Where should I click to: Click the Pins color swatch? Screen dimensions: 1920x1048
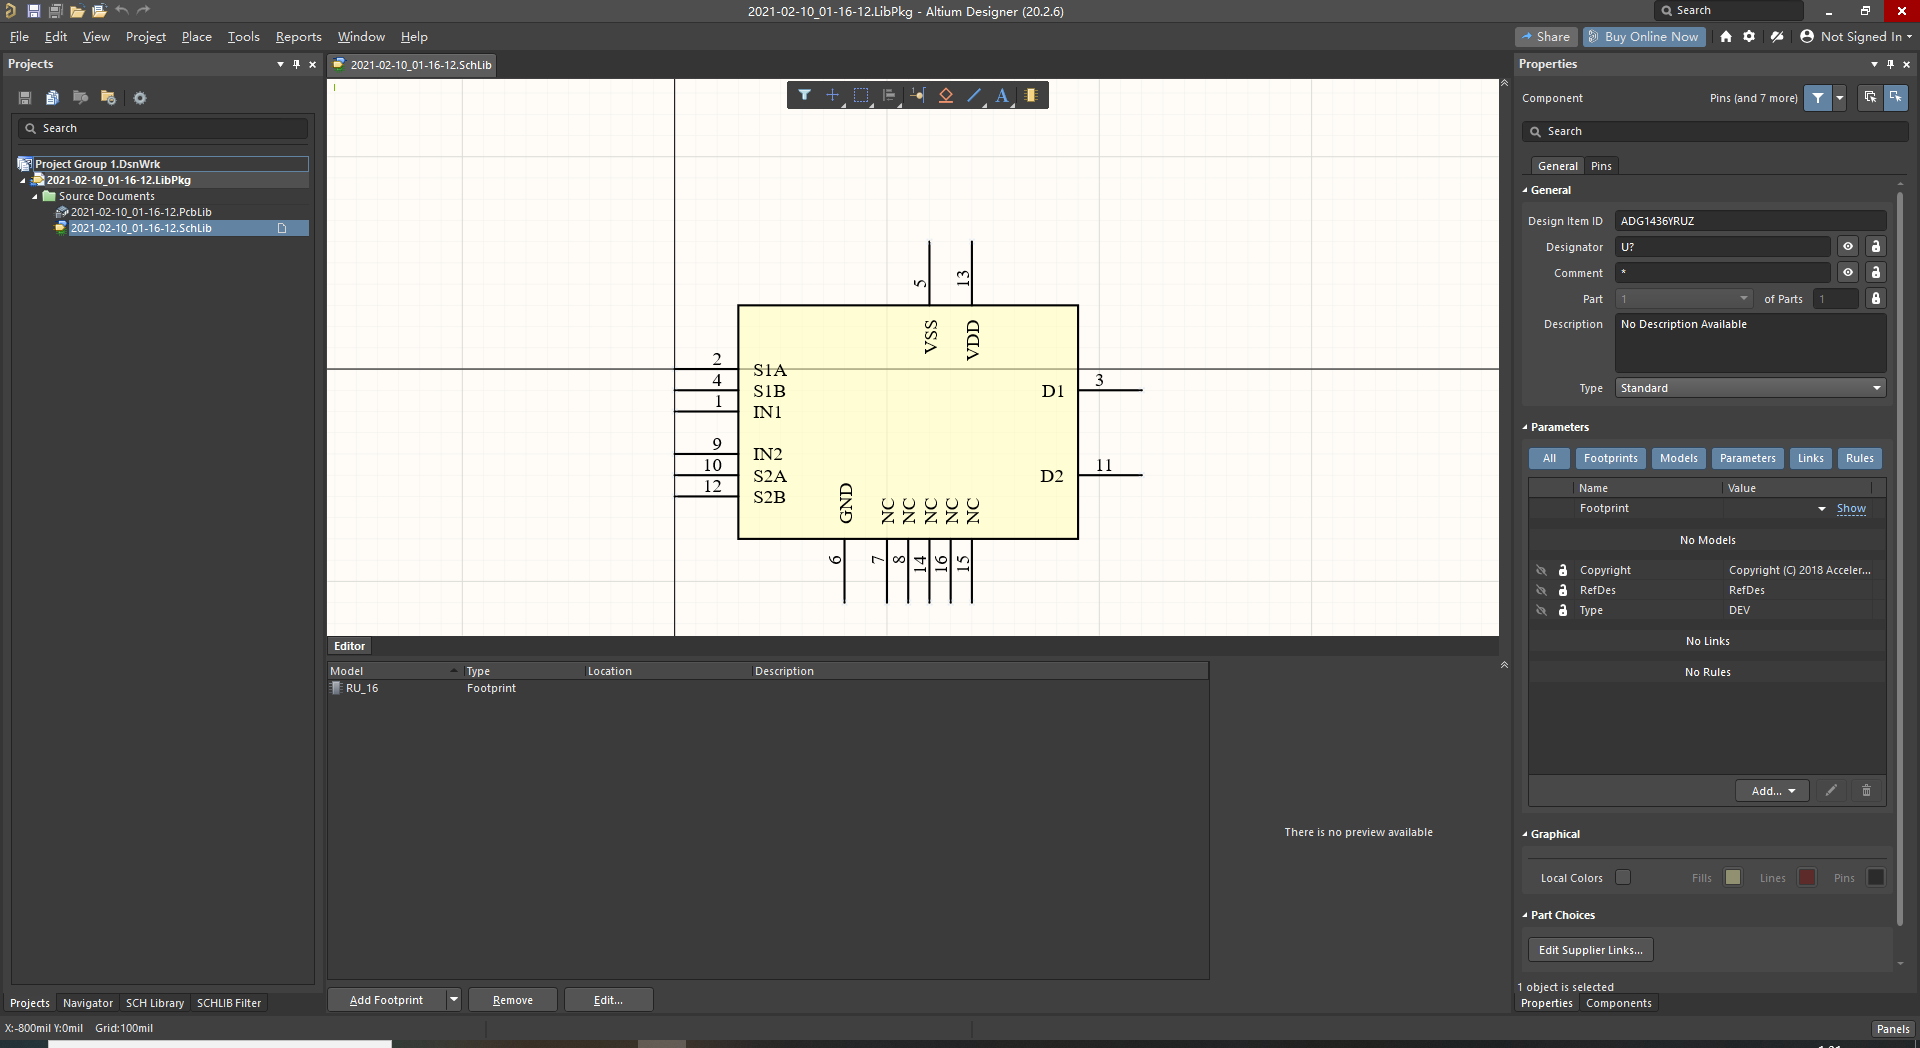[x=1876, y=877]
